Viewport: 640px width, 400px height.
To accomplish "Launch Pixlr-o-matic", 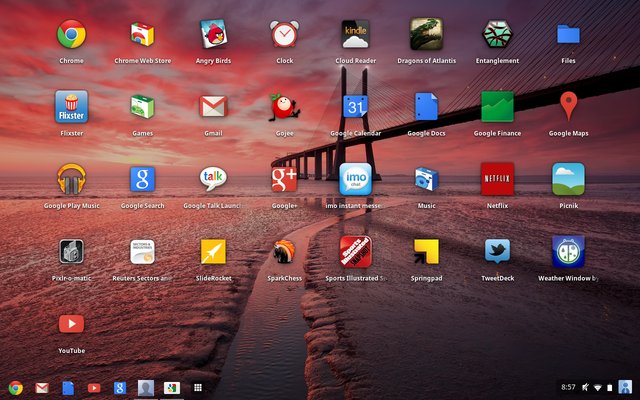I will pos(71,251).
